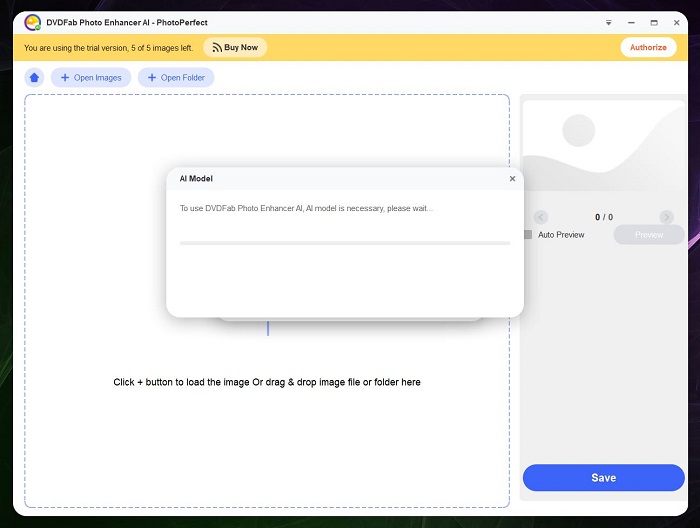This screenshot has height=528, width=700.
Task: Click the preview placeholder thumbnail
Action: 604,146
